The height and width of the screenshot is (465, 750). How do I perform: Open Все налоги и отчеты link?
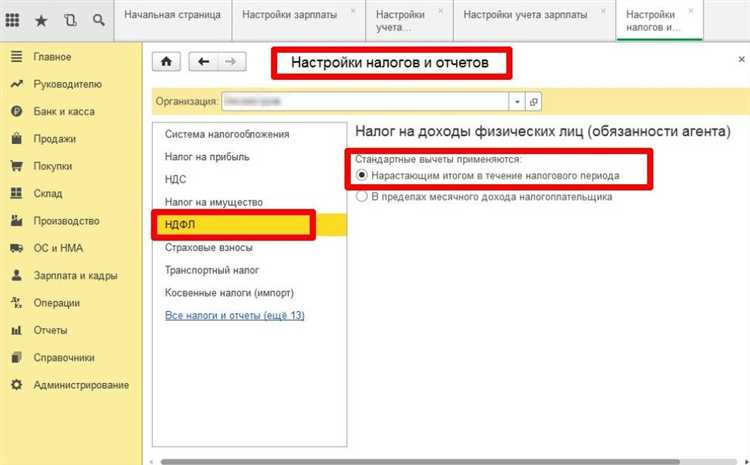pyautogui.click(x=234, y=315)
